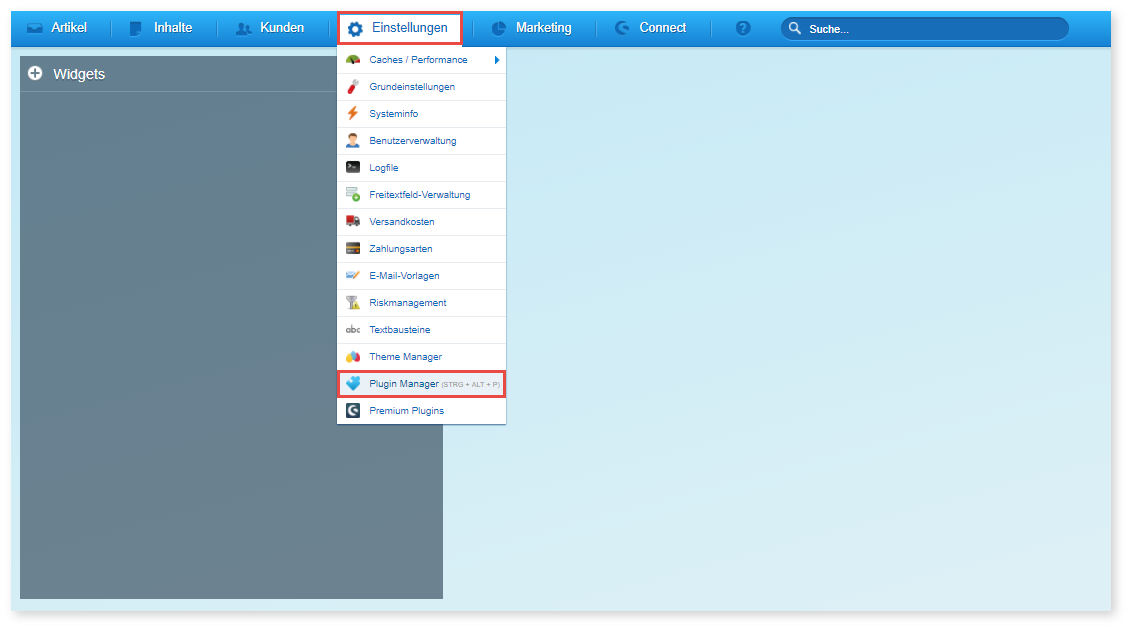Click the Grundeinstellungen wrench icon
The image size is (1130, 630).
(353, 86)
